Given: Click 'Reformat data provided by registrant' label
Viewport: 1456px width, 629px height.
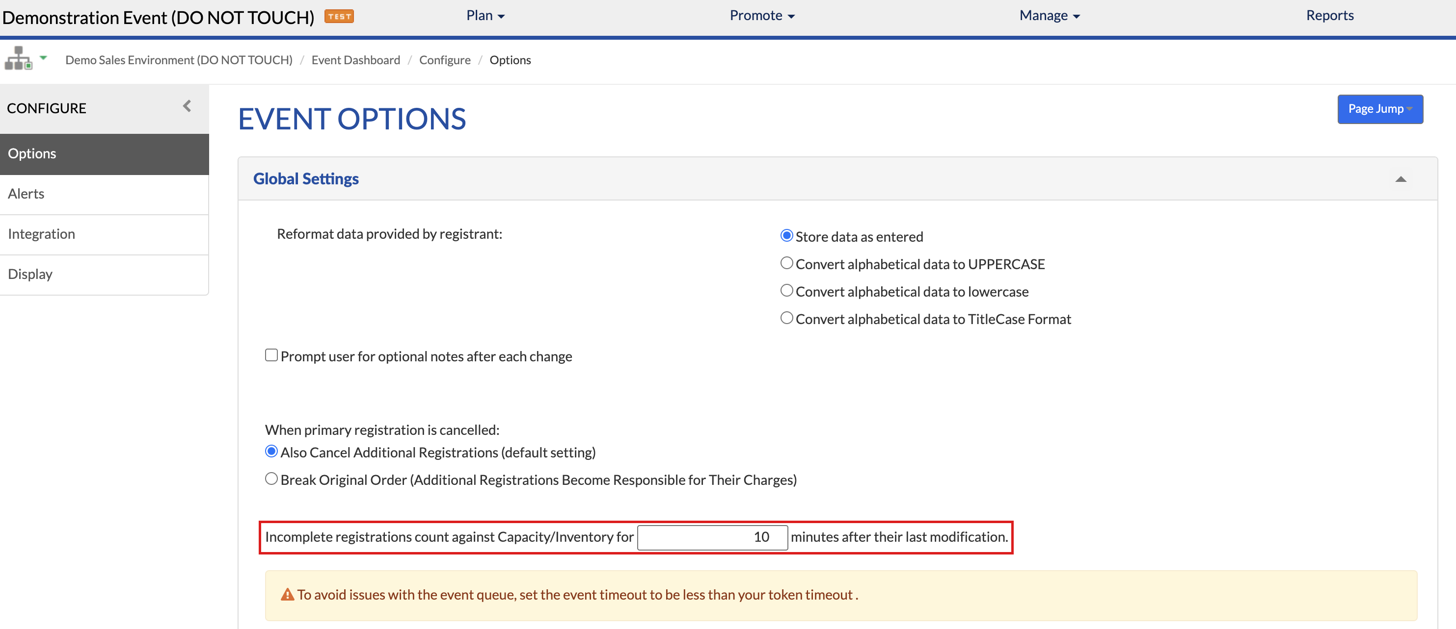Looking at the screenshot, I should click(390, 234).
